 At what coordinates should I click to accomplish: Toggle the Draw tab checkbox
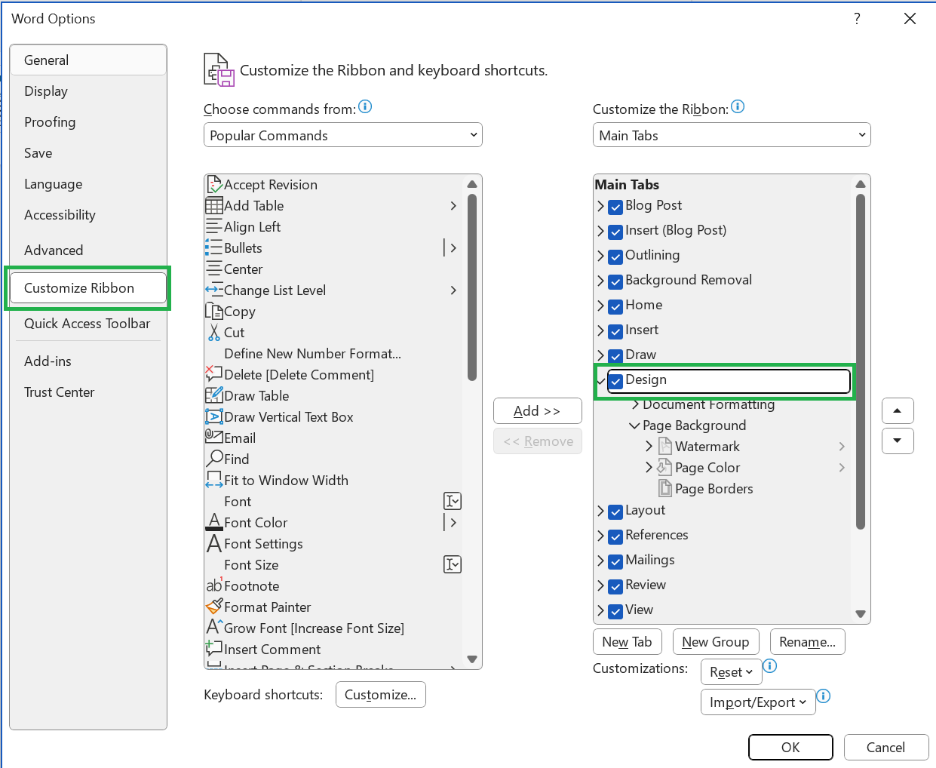(615, 356)
